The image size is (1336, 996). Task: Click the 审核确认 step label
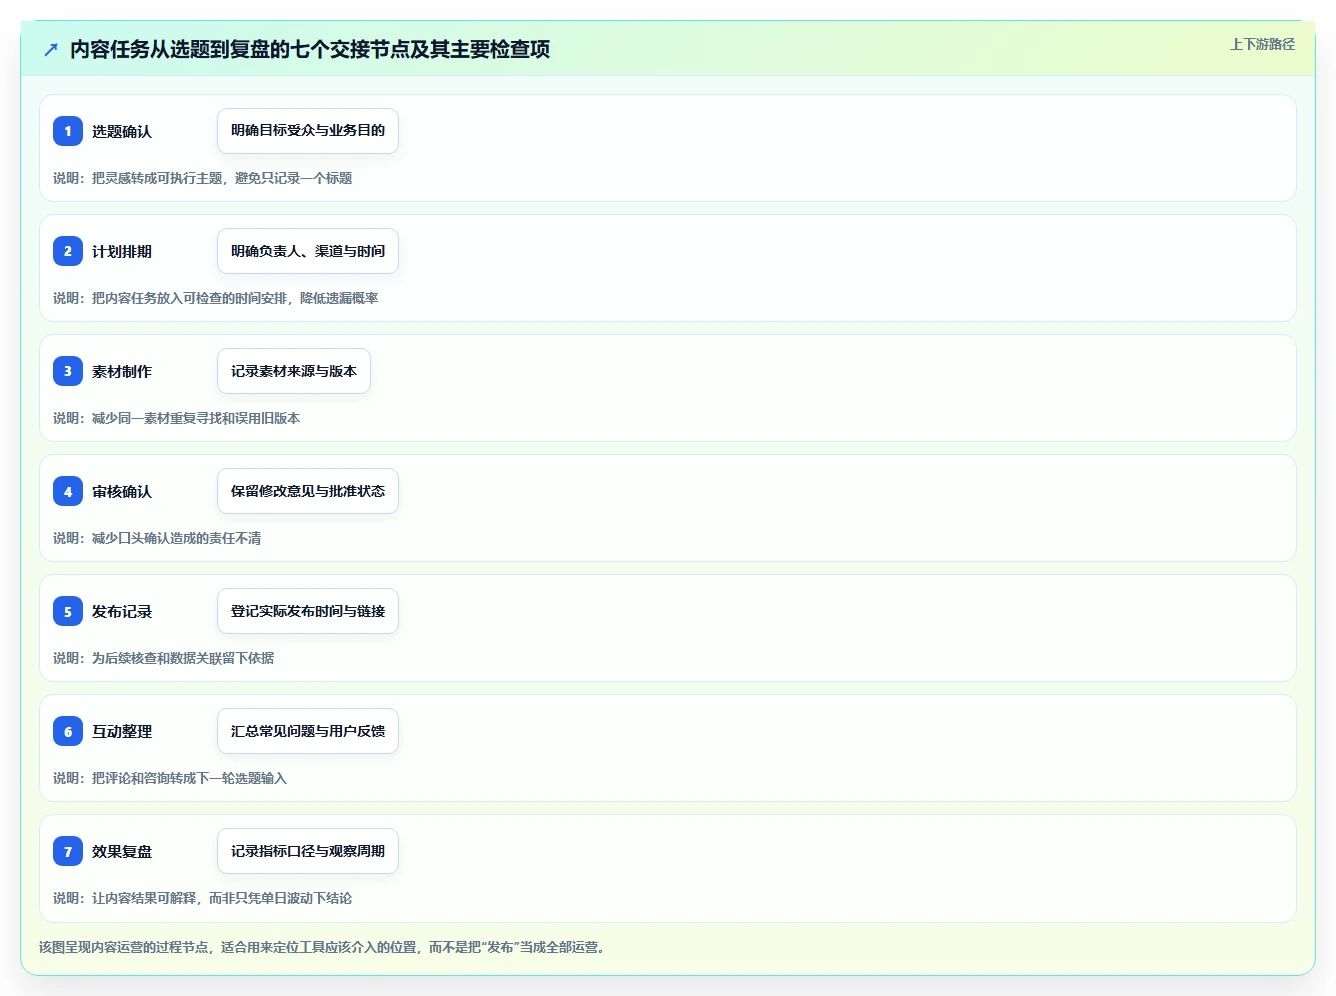tap(122, 491)
